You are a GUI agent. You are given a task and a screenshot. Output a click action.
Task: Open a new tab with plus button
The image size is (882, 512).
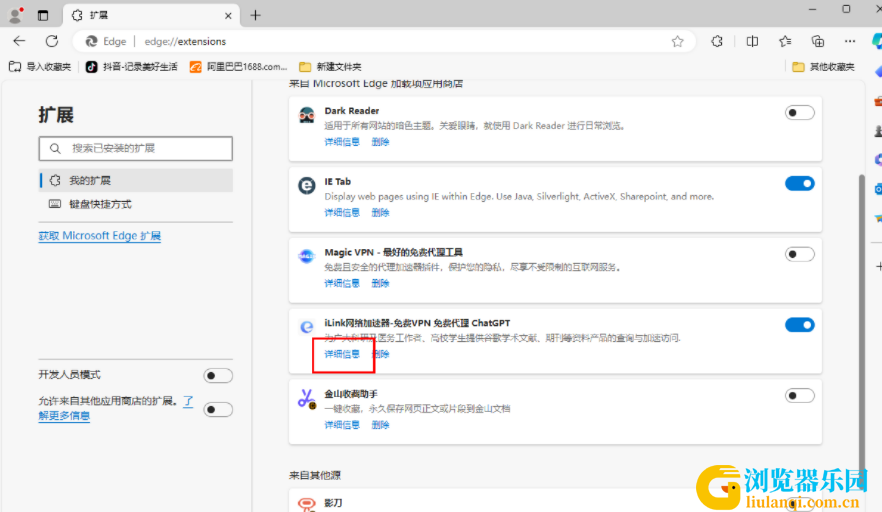(255, 15)
